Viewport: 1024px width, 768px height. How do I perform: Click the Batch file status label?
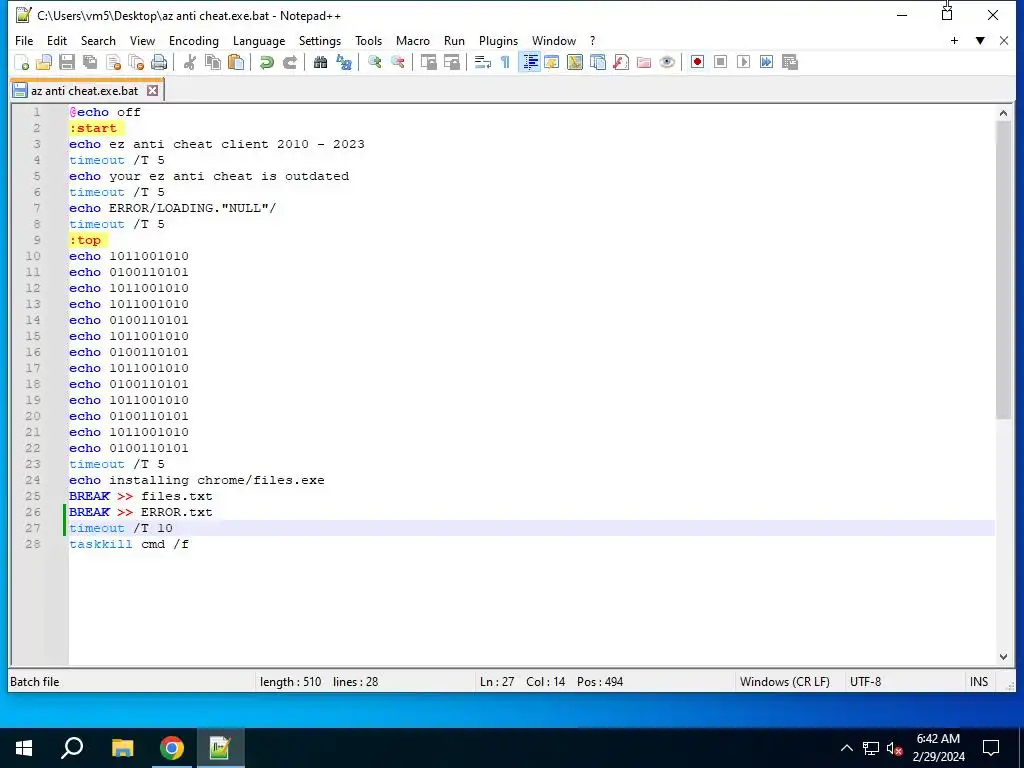(35, 682)
